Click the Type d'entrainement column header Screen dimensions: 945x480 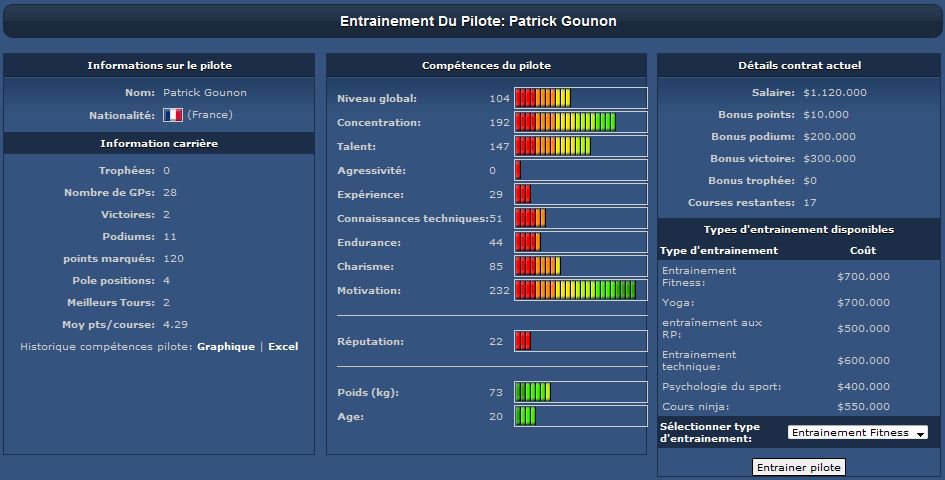click(718, 250)
